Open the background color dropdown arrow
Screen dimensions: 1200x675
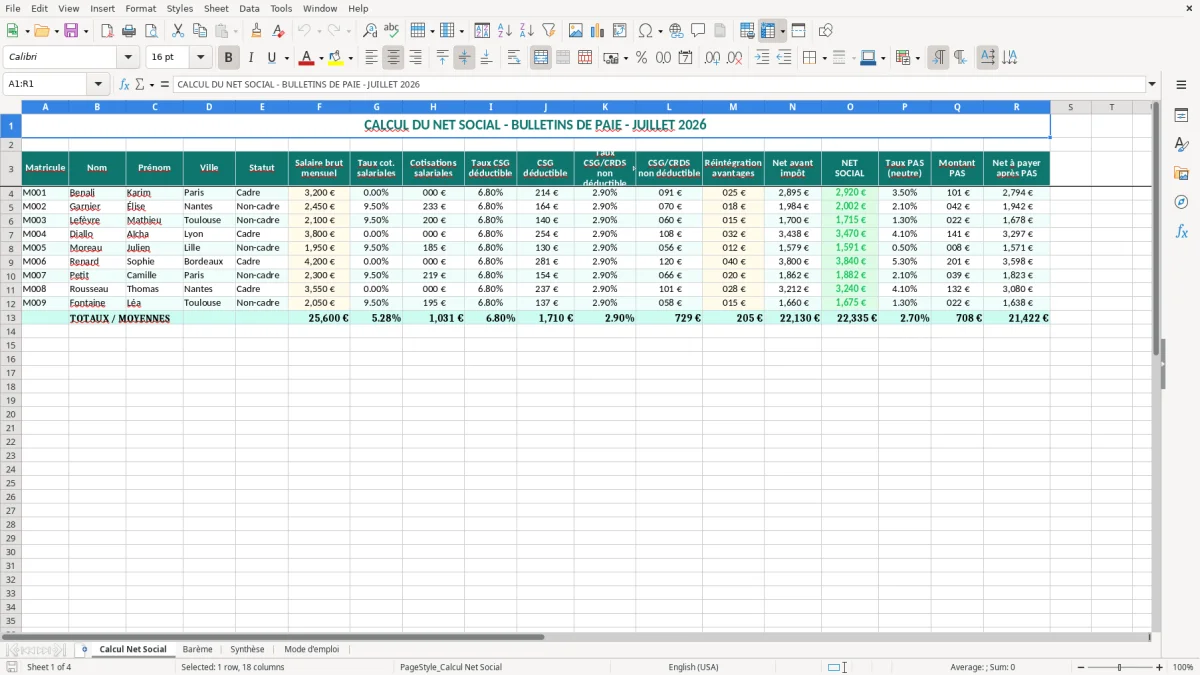click(x=350, y=58)
